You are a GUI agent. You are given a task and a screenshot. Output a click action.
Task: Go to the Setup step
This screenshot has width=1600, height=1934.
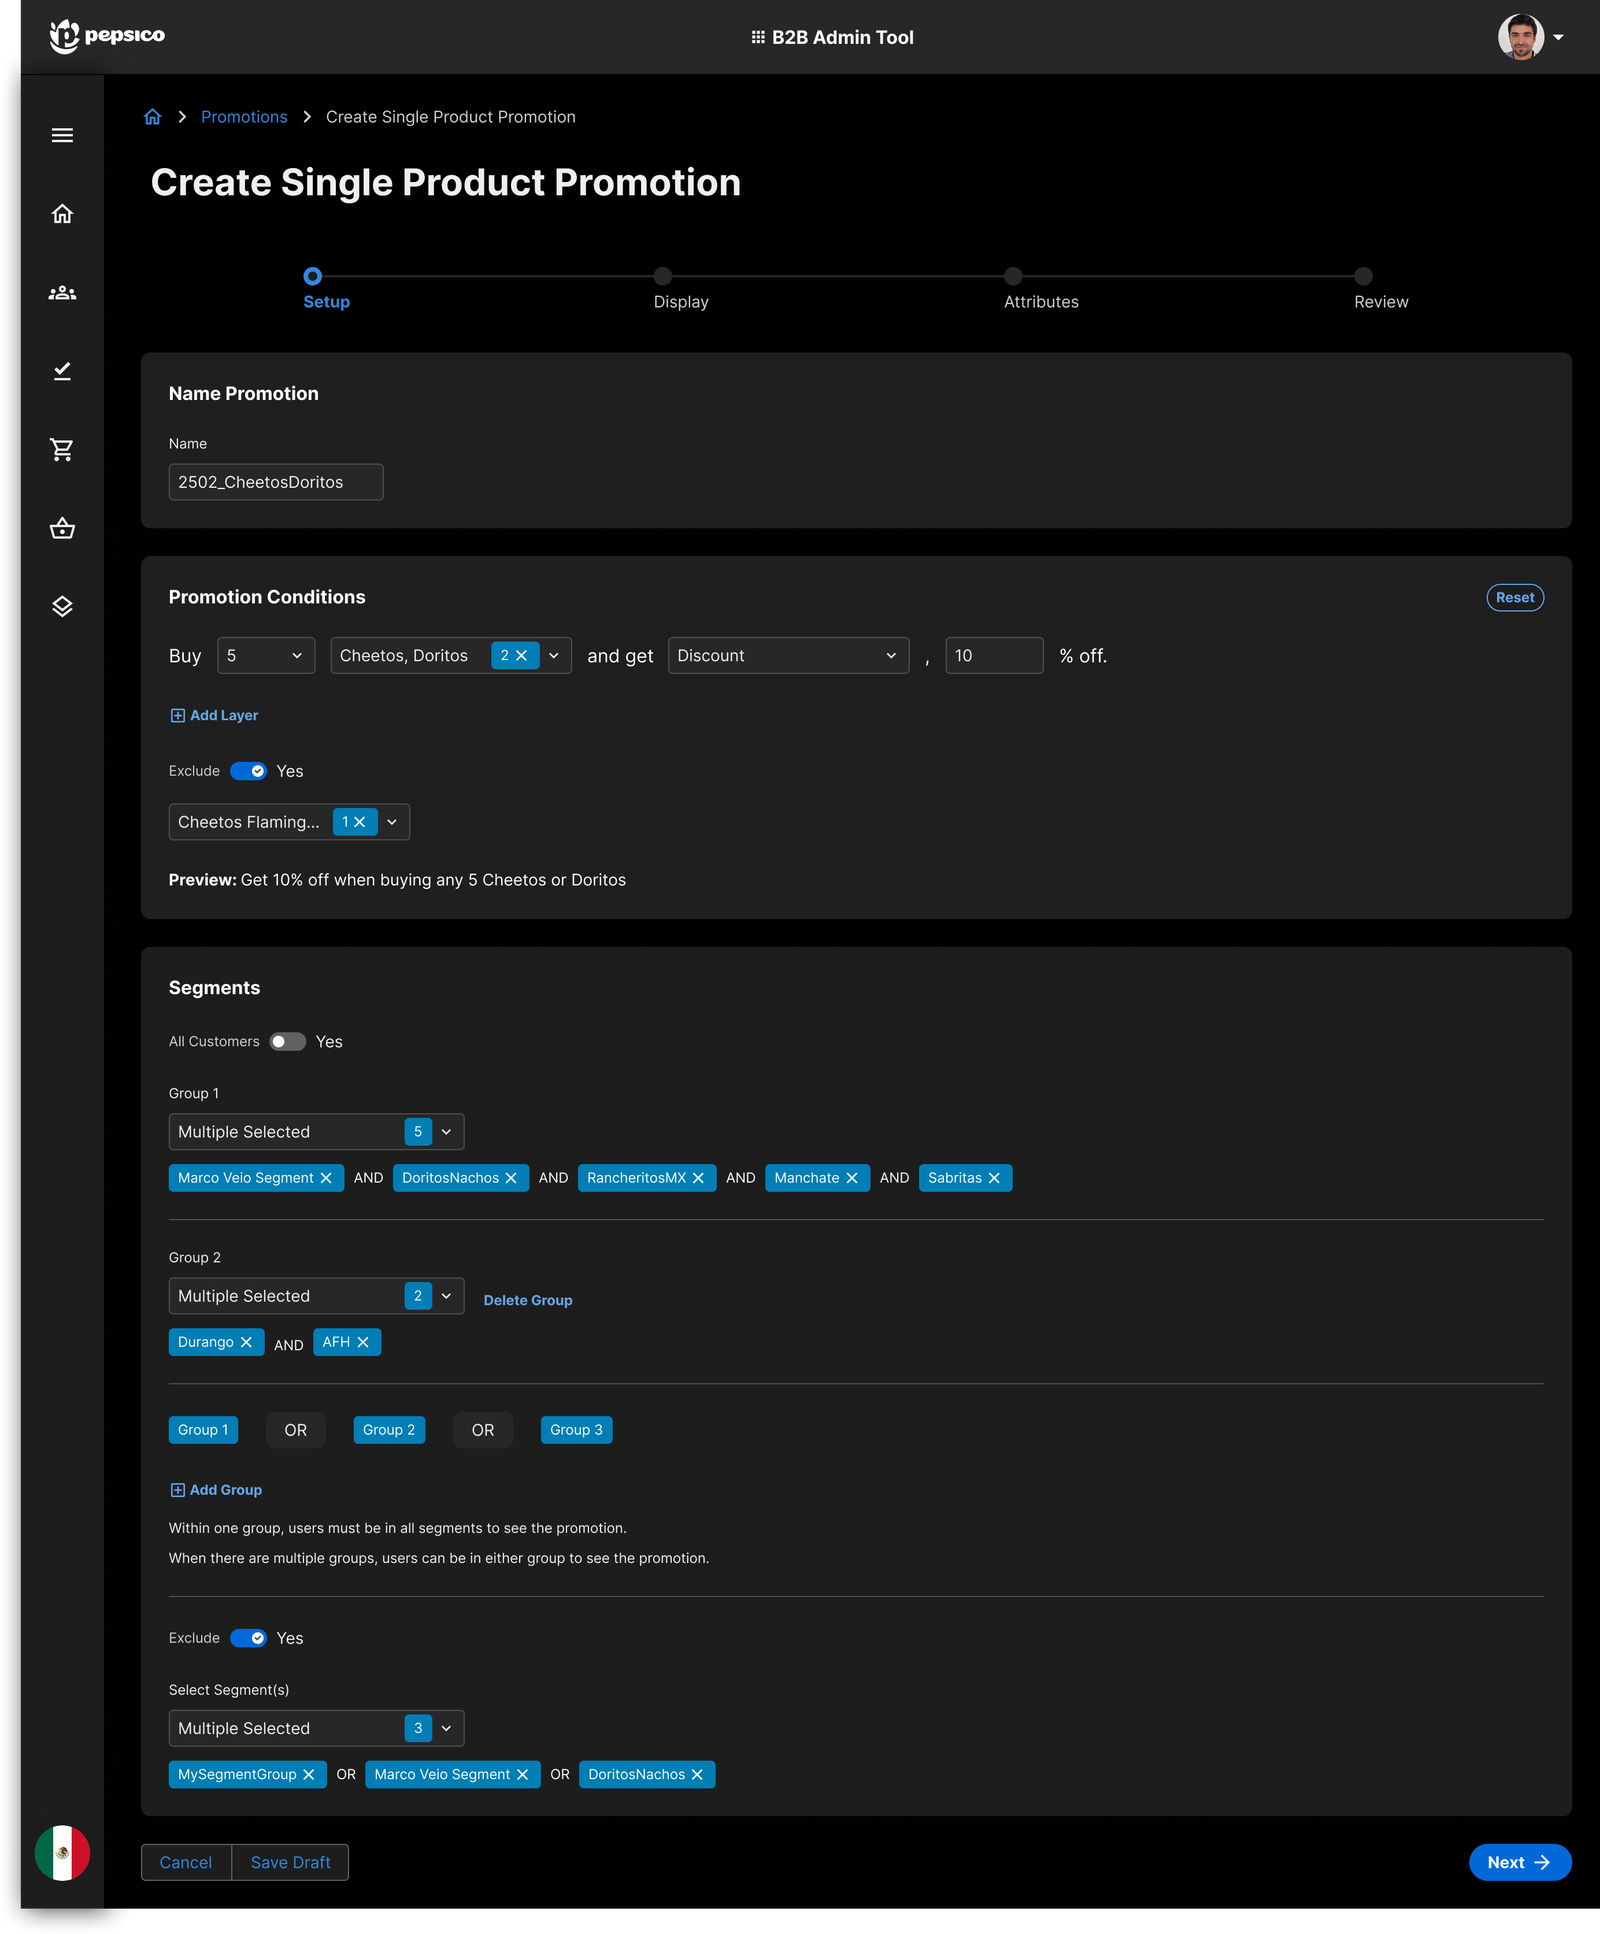coord(326,289)
